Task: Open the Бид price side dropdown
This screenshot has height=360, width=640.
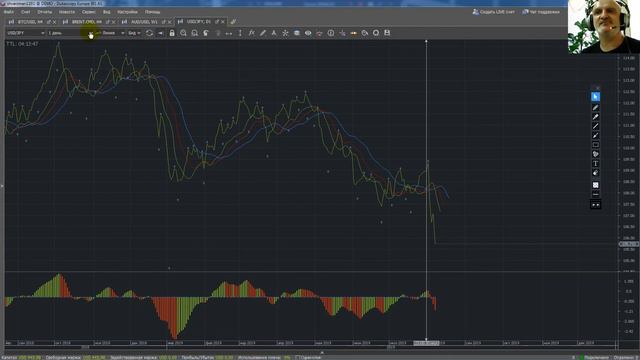Action: [134, 33]
